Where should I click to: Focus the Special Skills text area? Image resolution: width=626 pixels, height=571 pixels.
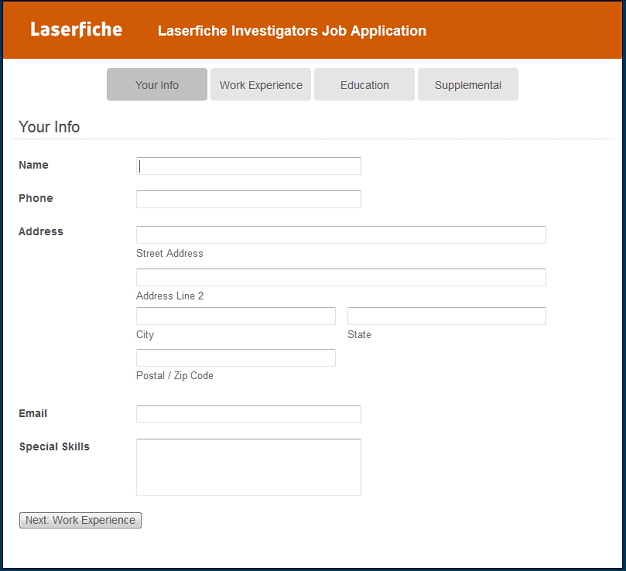pos(249,467)
